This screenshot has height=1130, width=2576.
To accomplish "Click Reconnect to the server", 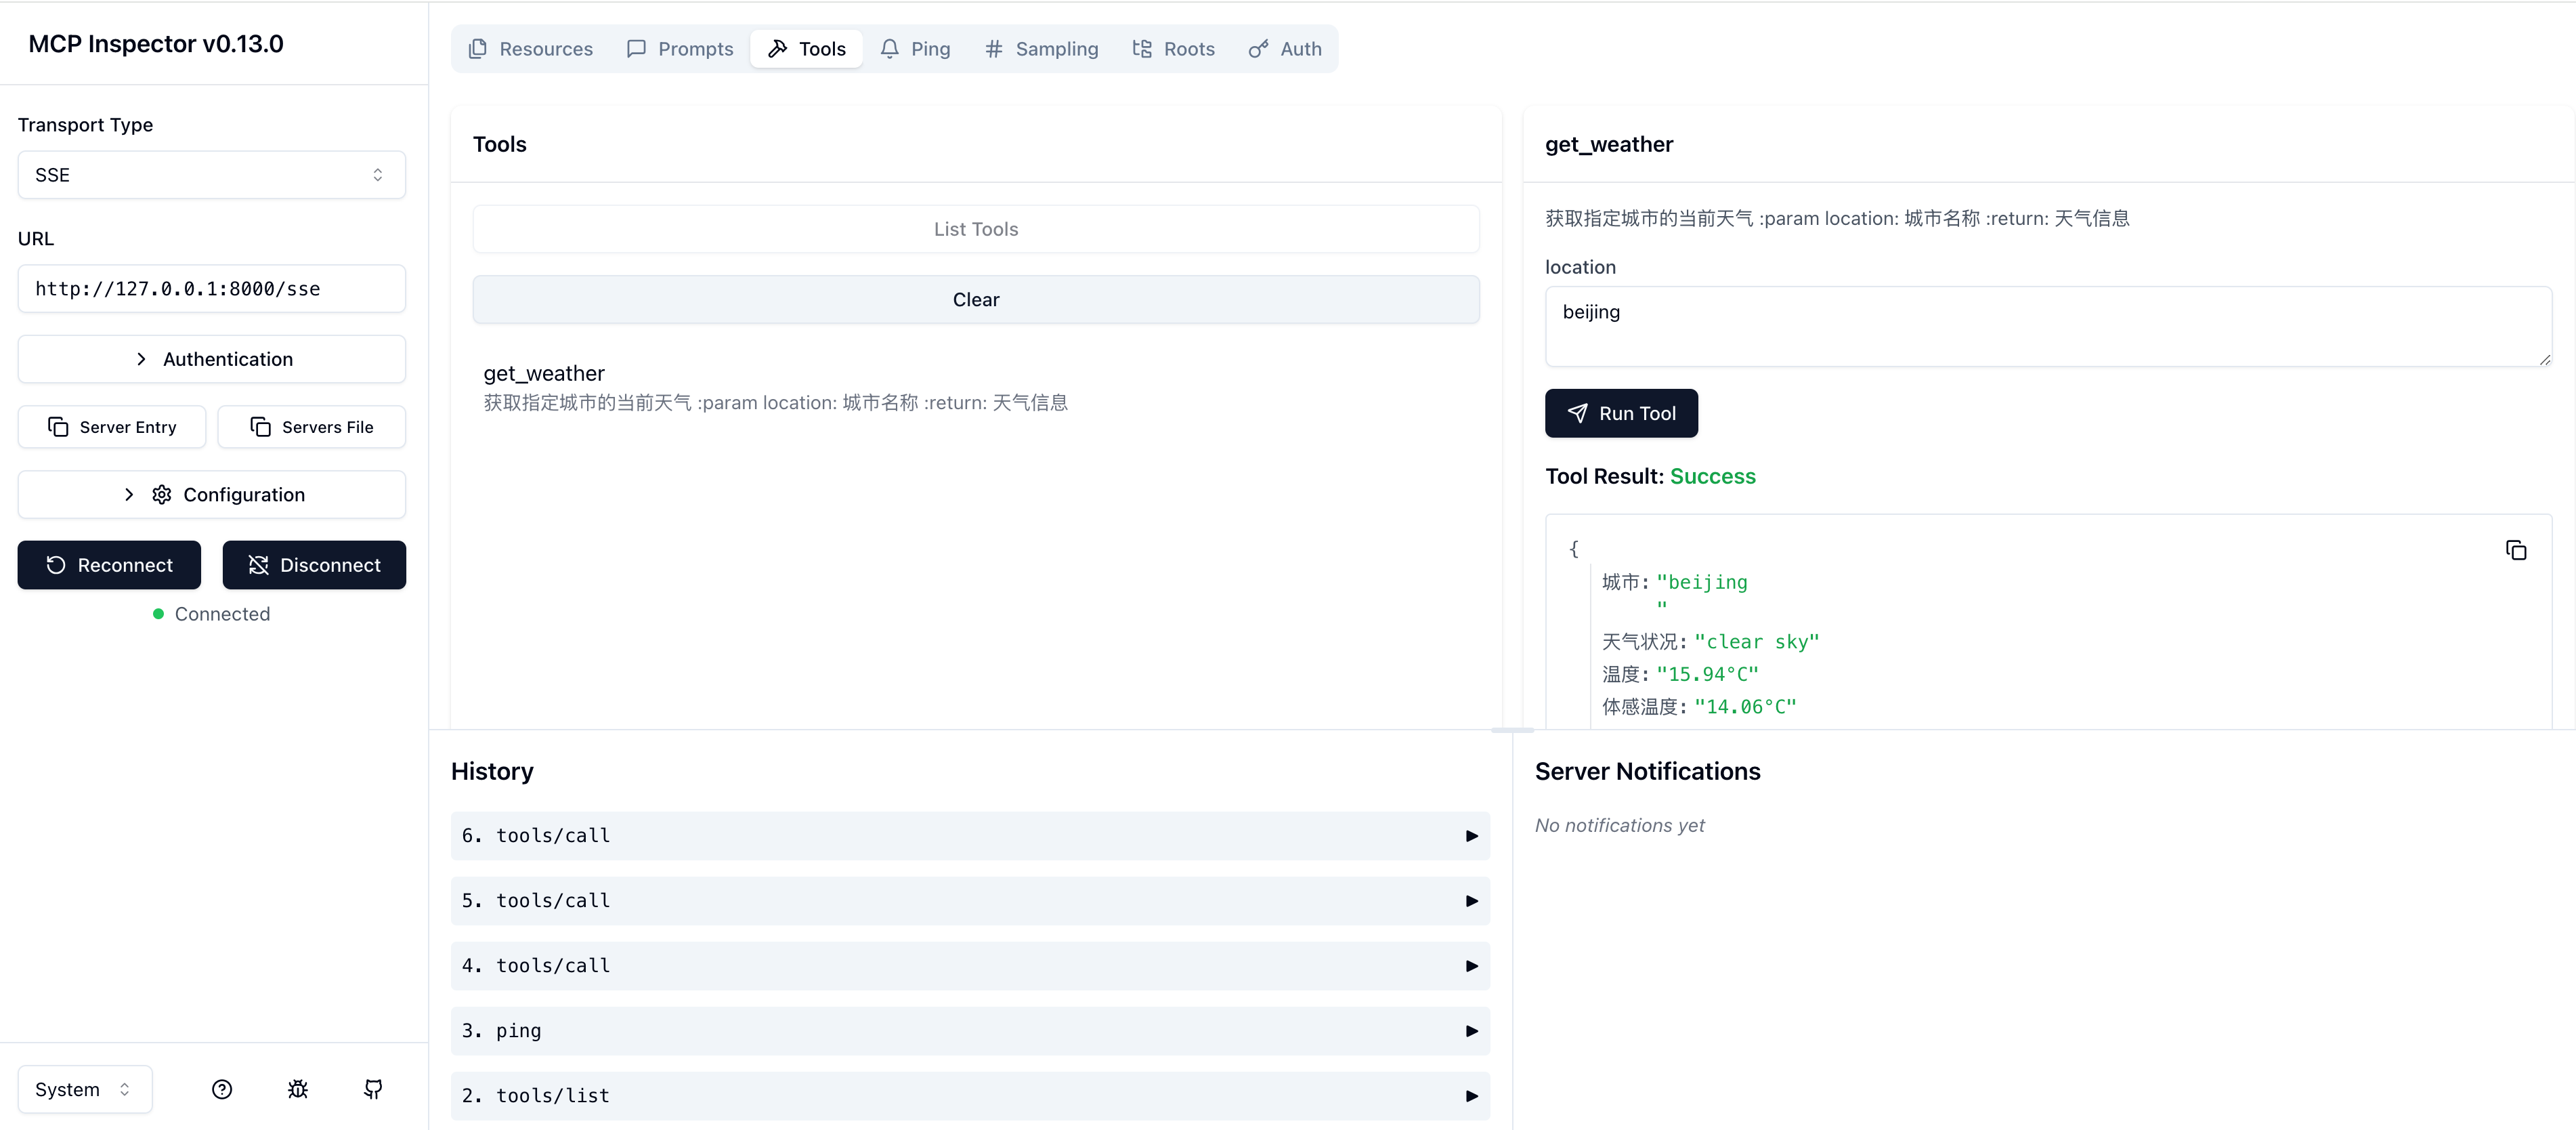I will click(x=109, y=565).
